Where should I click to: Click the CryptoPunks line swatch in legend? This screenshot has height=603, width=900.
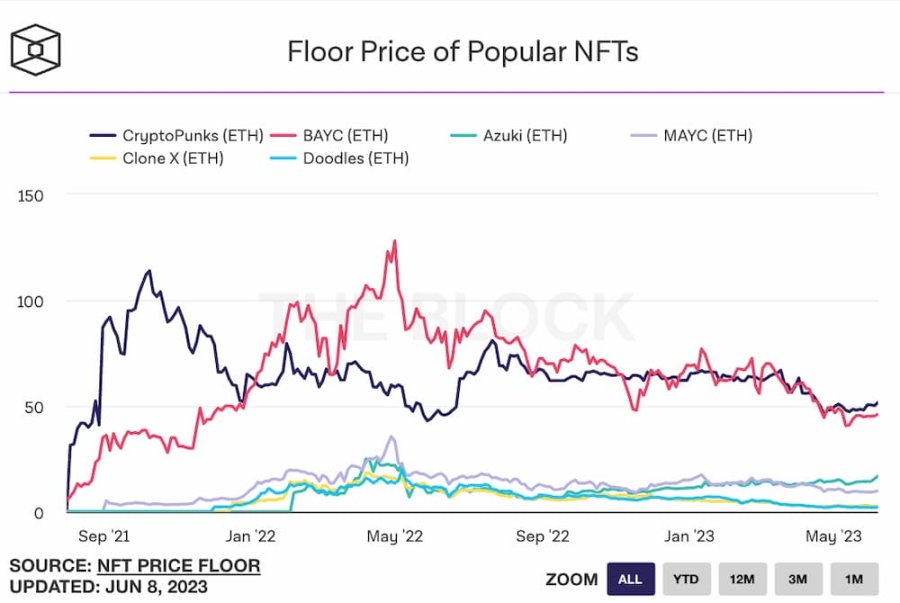[x=102, y=135]
